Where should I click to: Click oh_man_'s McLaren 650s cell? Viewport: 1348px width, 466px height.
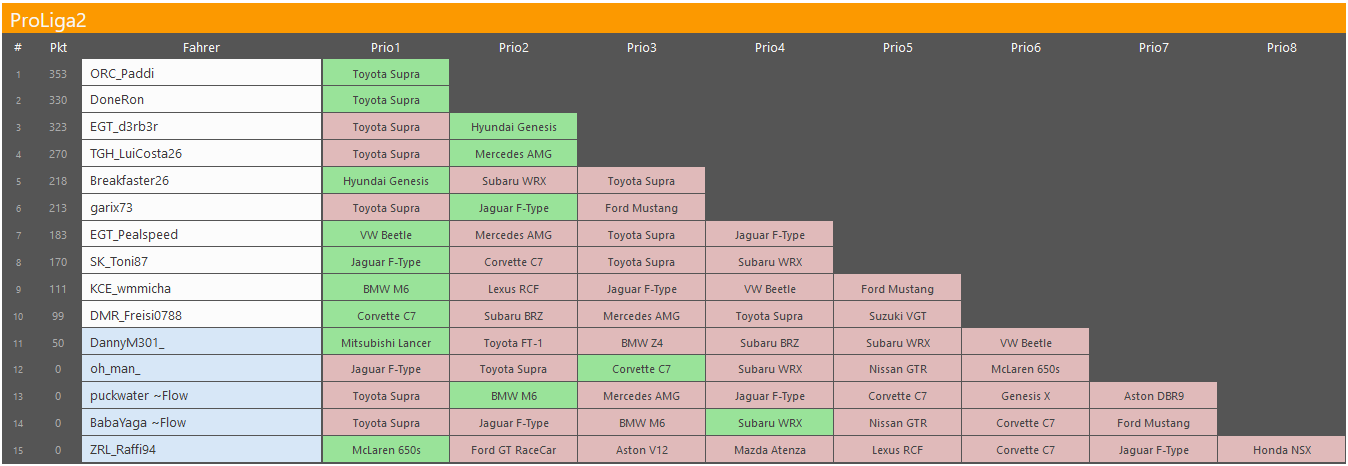coord(1025,369)
